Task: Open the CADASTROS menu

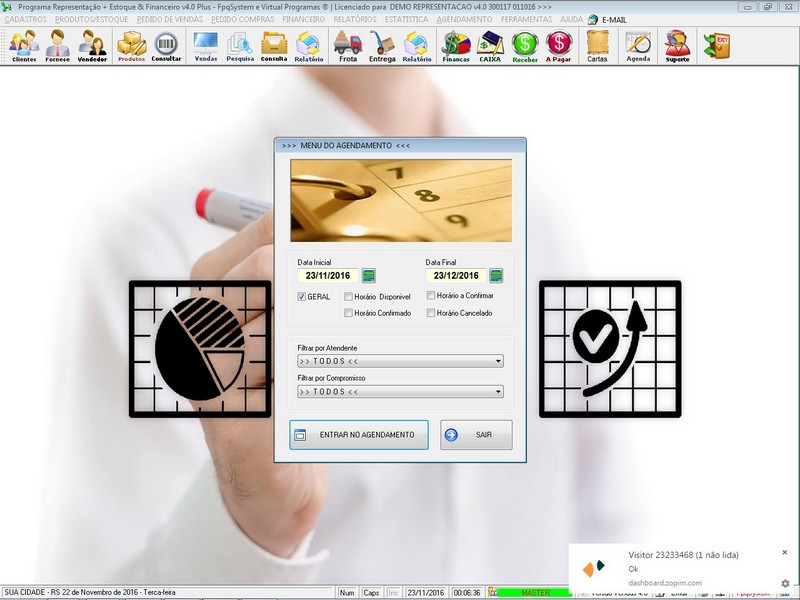Action: coord(26,19)
